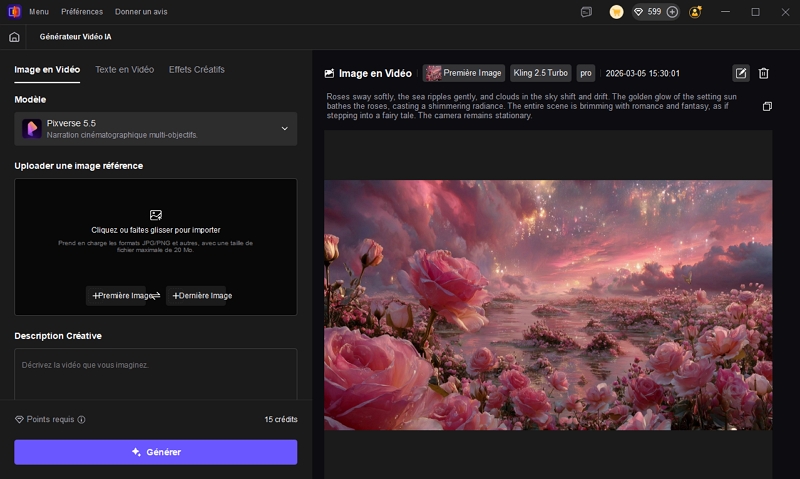The image size is (800, 479).
Task: Switch to the Texte en Vidéo tab
Action: click(x=124, y=70)
